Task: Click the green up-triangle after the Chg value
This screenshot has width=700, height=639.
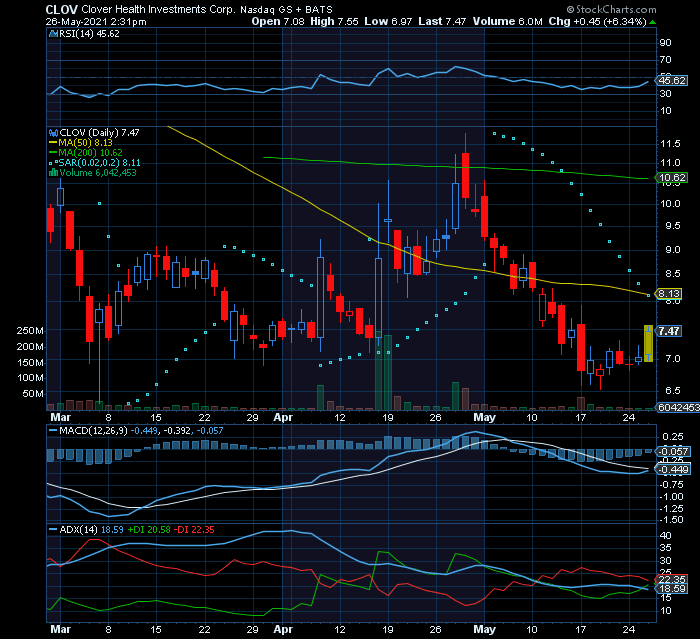Action: pyautogui.click(x=652, y=22)
